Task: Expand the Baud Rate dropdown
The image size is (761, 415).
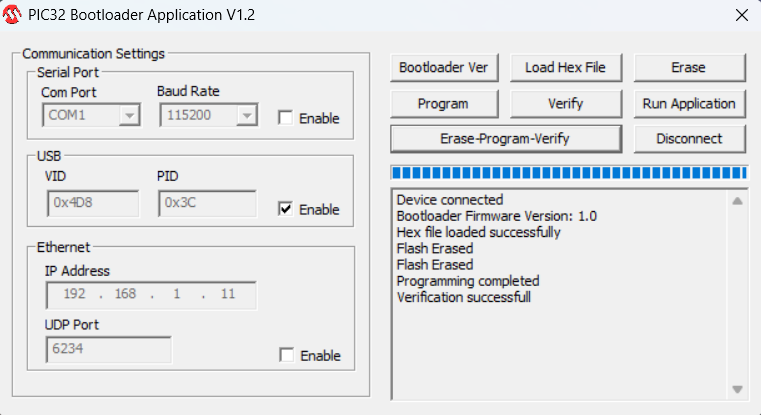Action: (x=245, y=116)
